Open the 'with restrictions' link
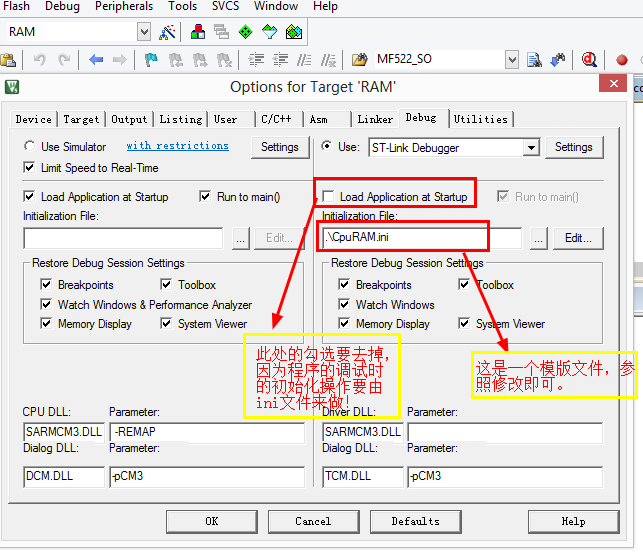Screen dimensions: 643x554 point(178,146)
